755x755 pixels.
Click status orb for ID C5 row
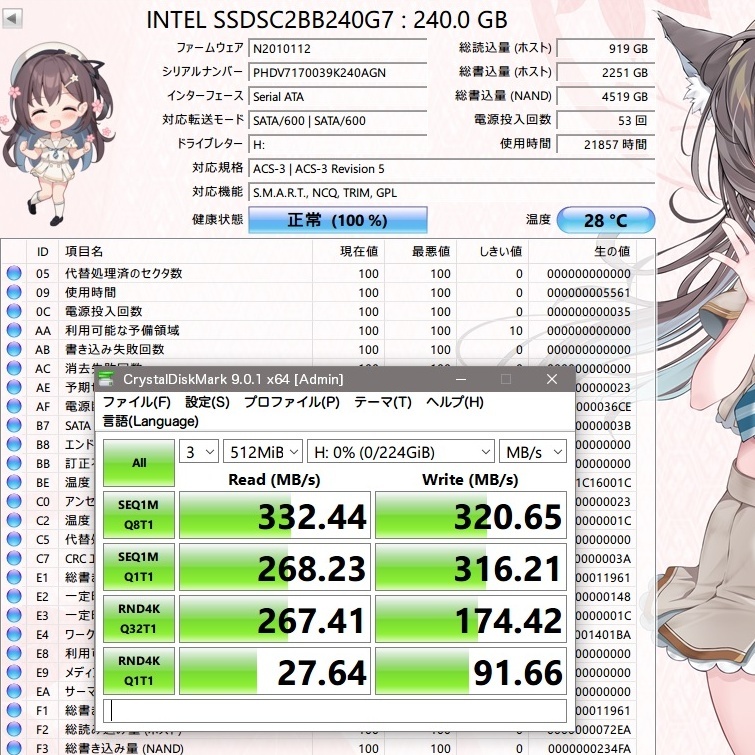pos(14,539)
